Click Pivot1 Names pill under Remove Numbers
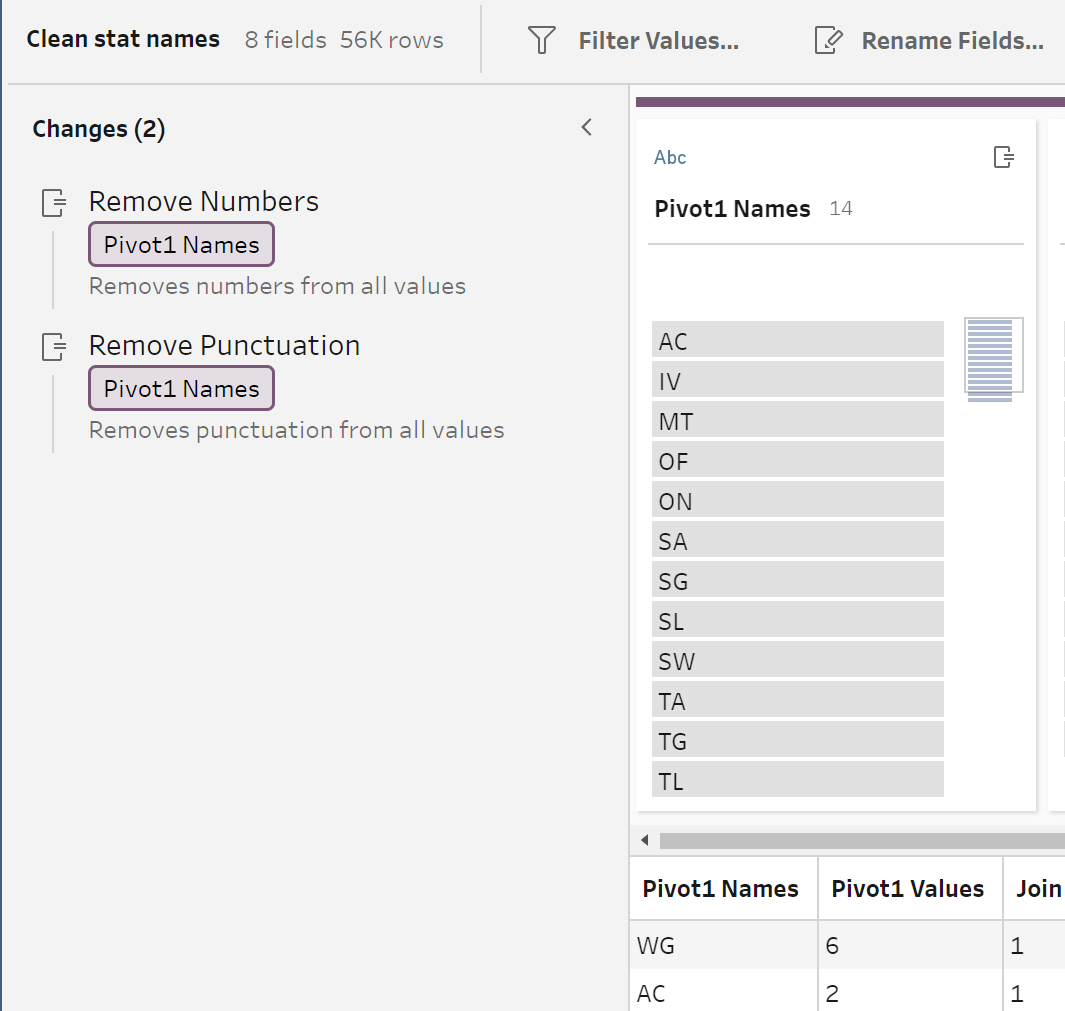 click(x=181, y=245)
